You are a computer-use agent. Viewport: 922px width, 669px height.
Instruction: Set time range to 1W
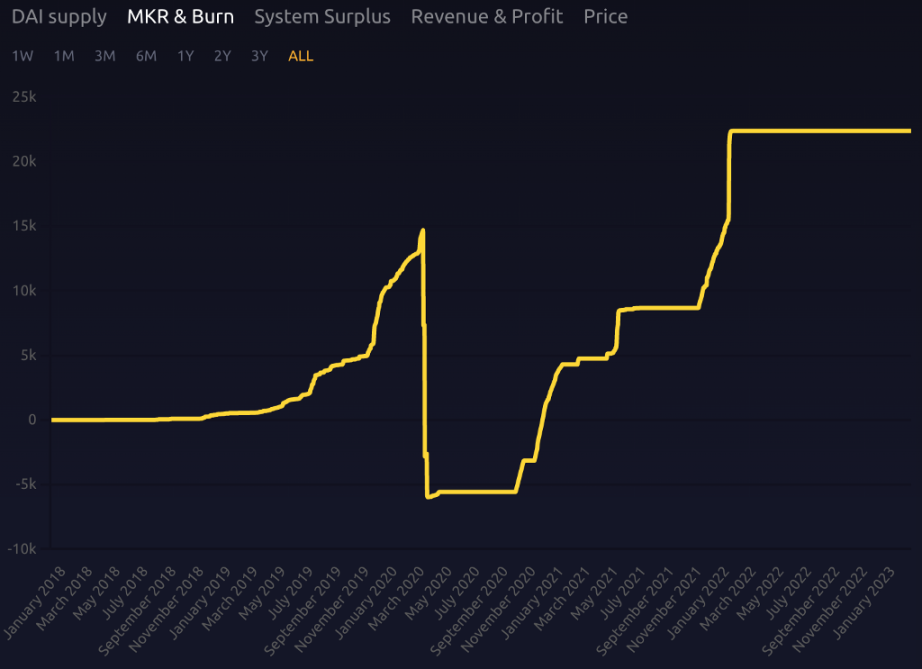coord(22,56)
